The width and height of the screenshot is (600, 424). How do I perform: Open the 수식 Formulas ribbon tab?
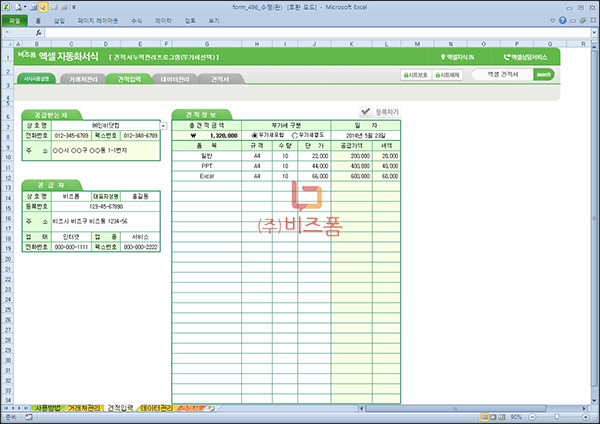tap(137, 21)
